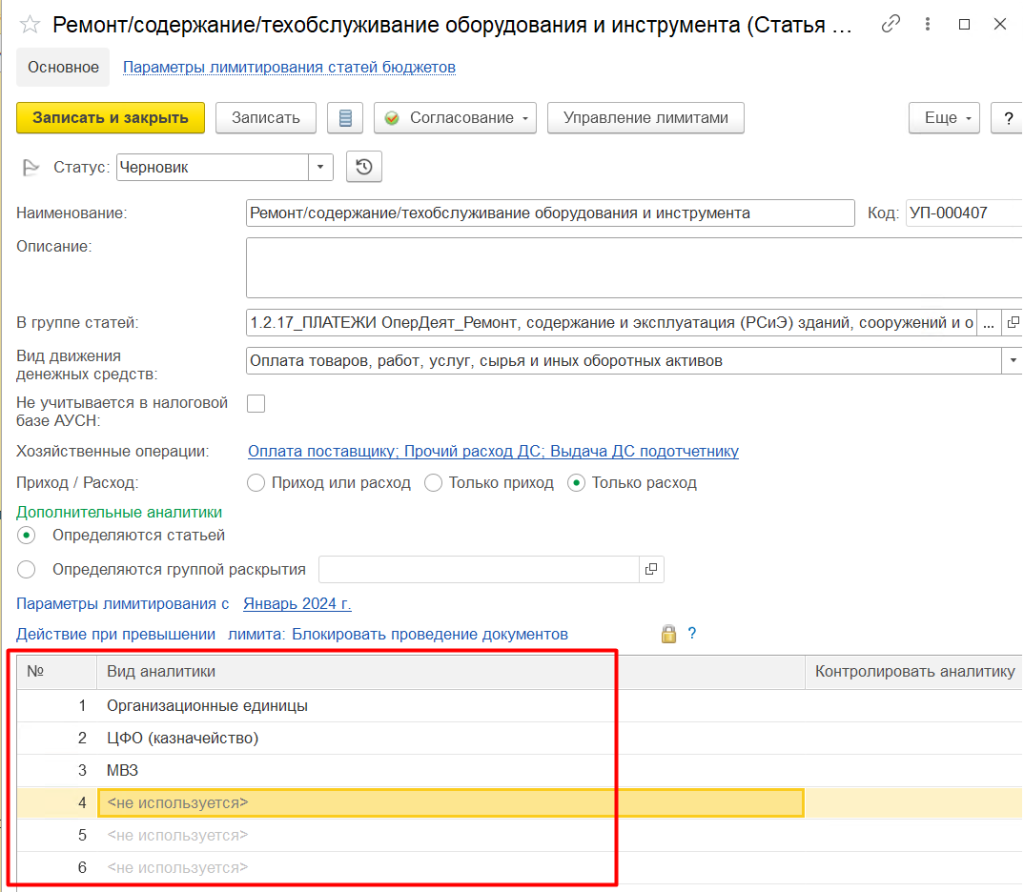Open help question mark near lock

[x=691, y=634]
